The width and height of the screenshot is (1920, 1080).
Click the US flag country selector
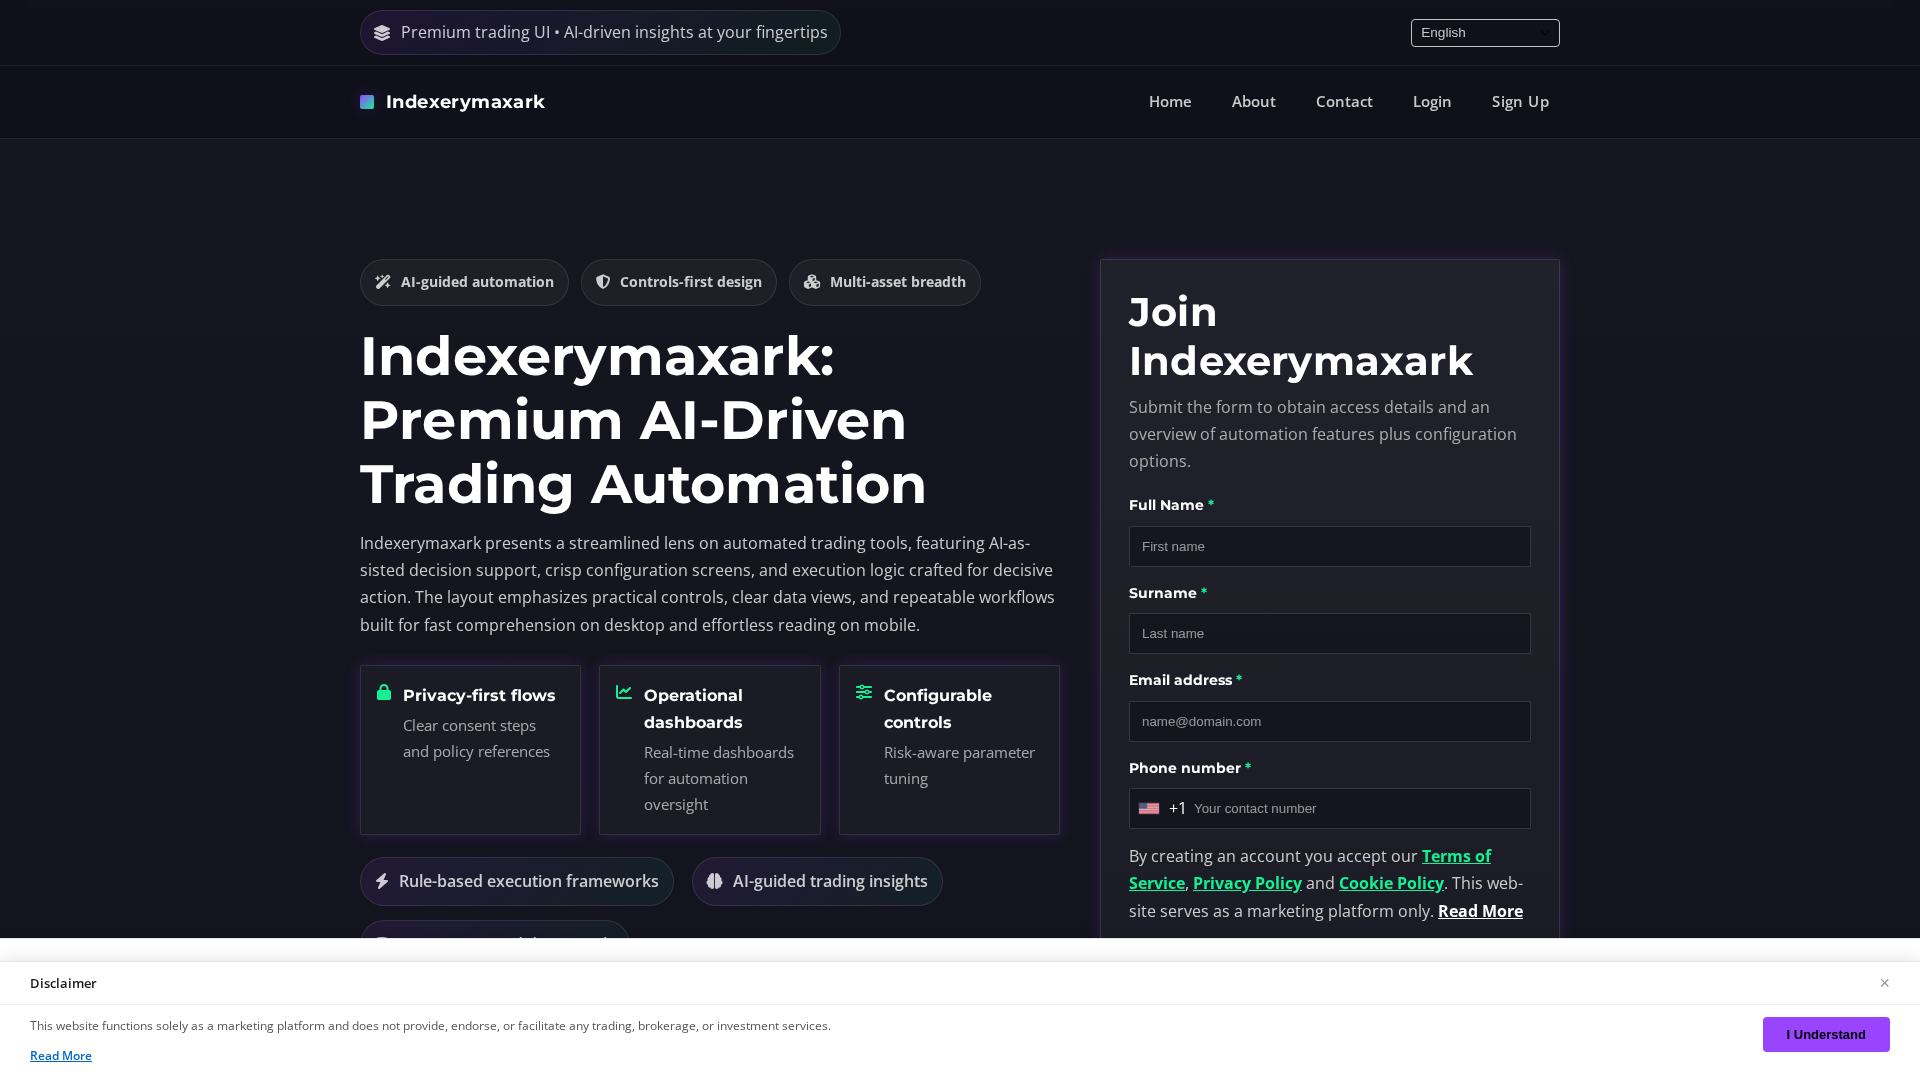coord(1149,808)
